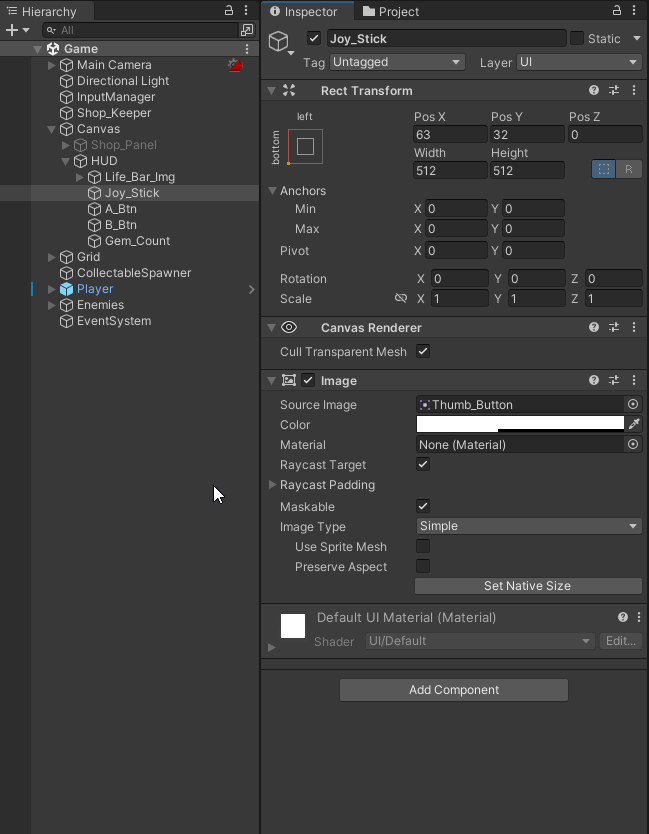Open Default UI Material options menu
This screenshot has height=834, width=649.
pos(639,617)
